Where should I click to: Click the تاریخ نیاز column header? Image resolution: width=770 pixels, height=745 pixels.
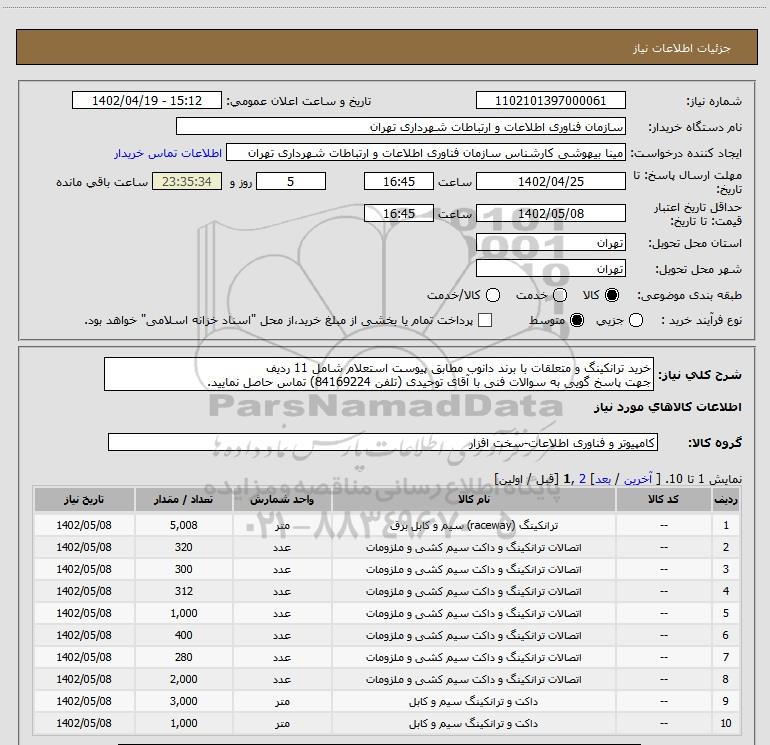(84, 499)
